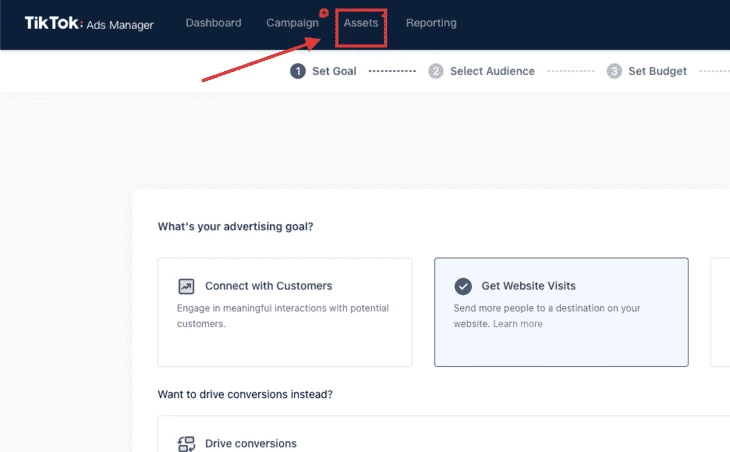Jump to the Select Audience step

[492, 71]
